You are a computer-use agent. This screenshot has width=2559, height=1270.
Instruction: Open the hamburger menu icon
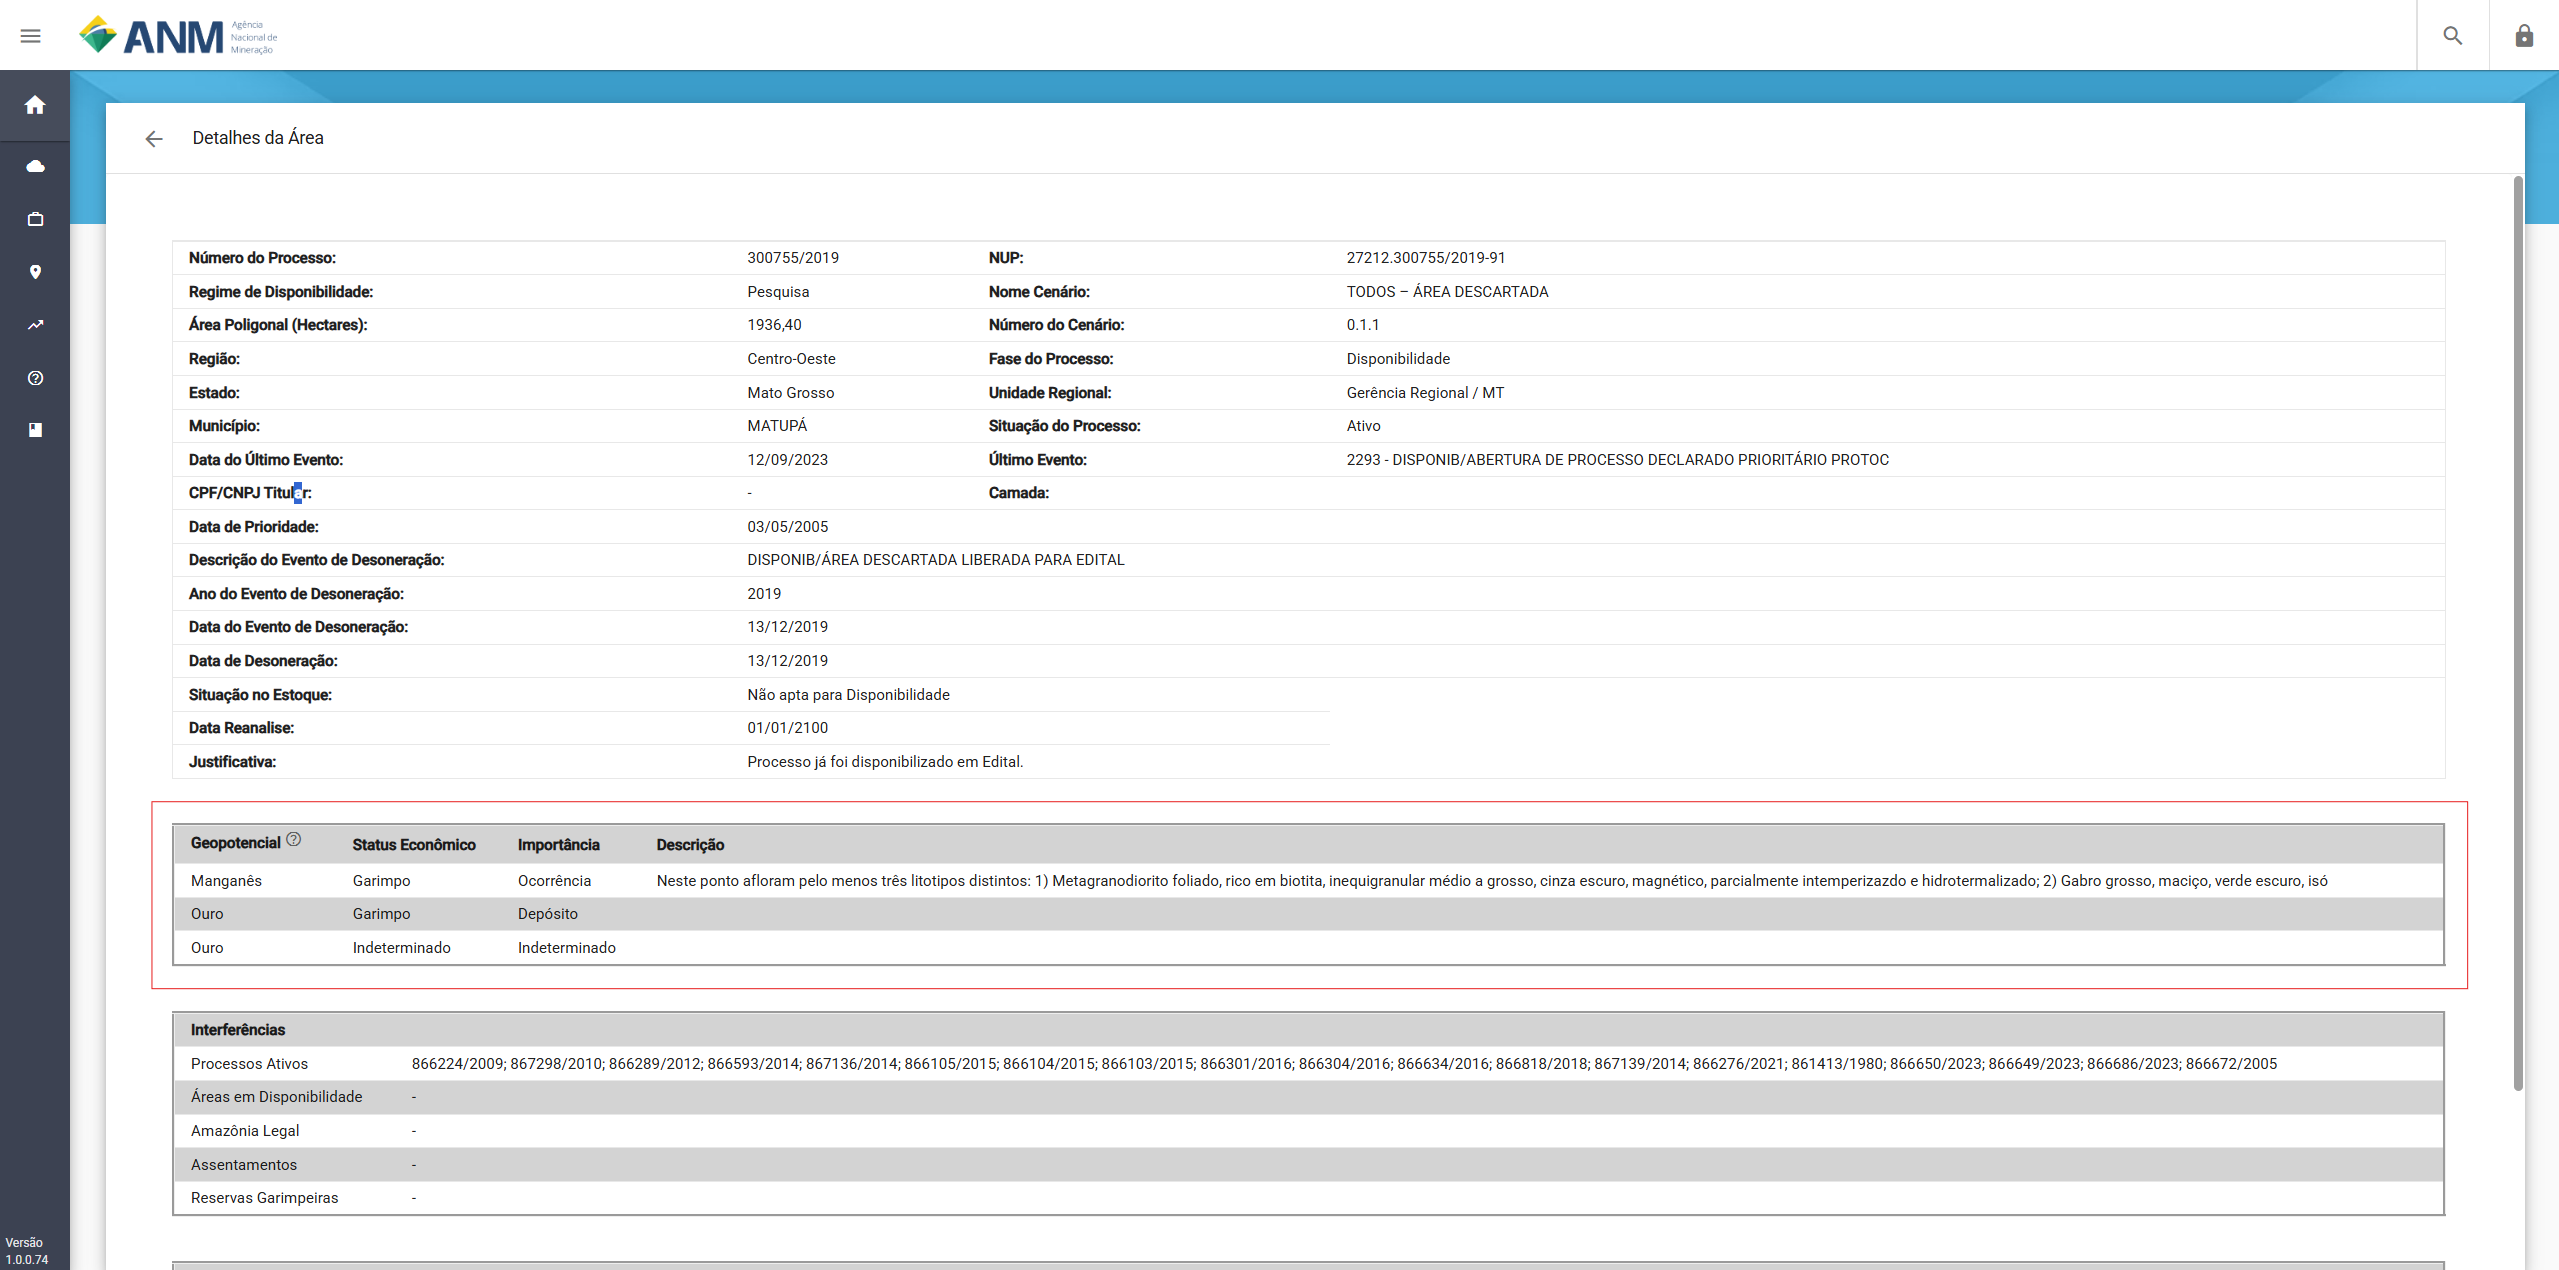pos(31,36)
